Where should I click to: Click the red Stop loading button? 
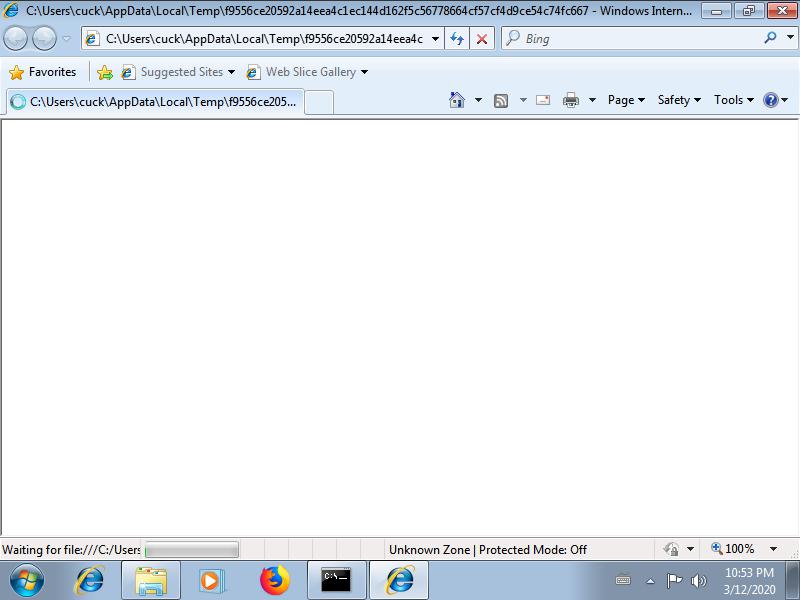pyautogui.click(x=482, y=39)
